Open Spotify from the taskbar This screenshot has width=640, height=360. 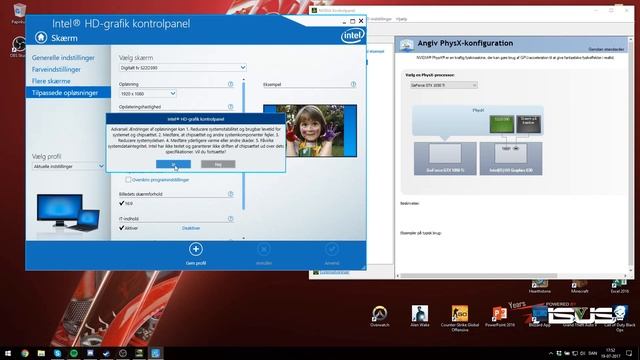tap(74, 353)
